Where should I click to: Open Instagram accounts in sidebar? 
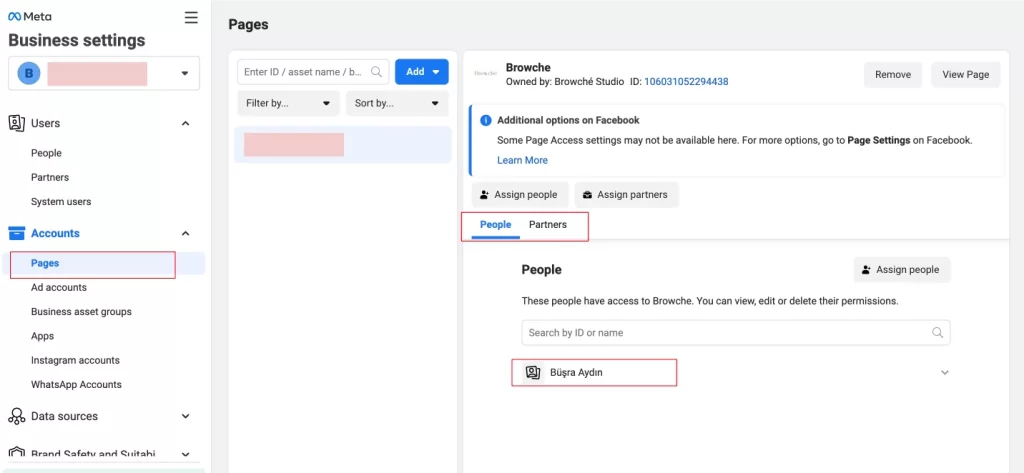75,360
